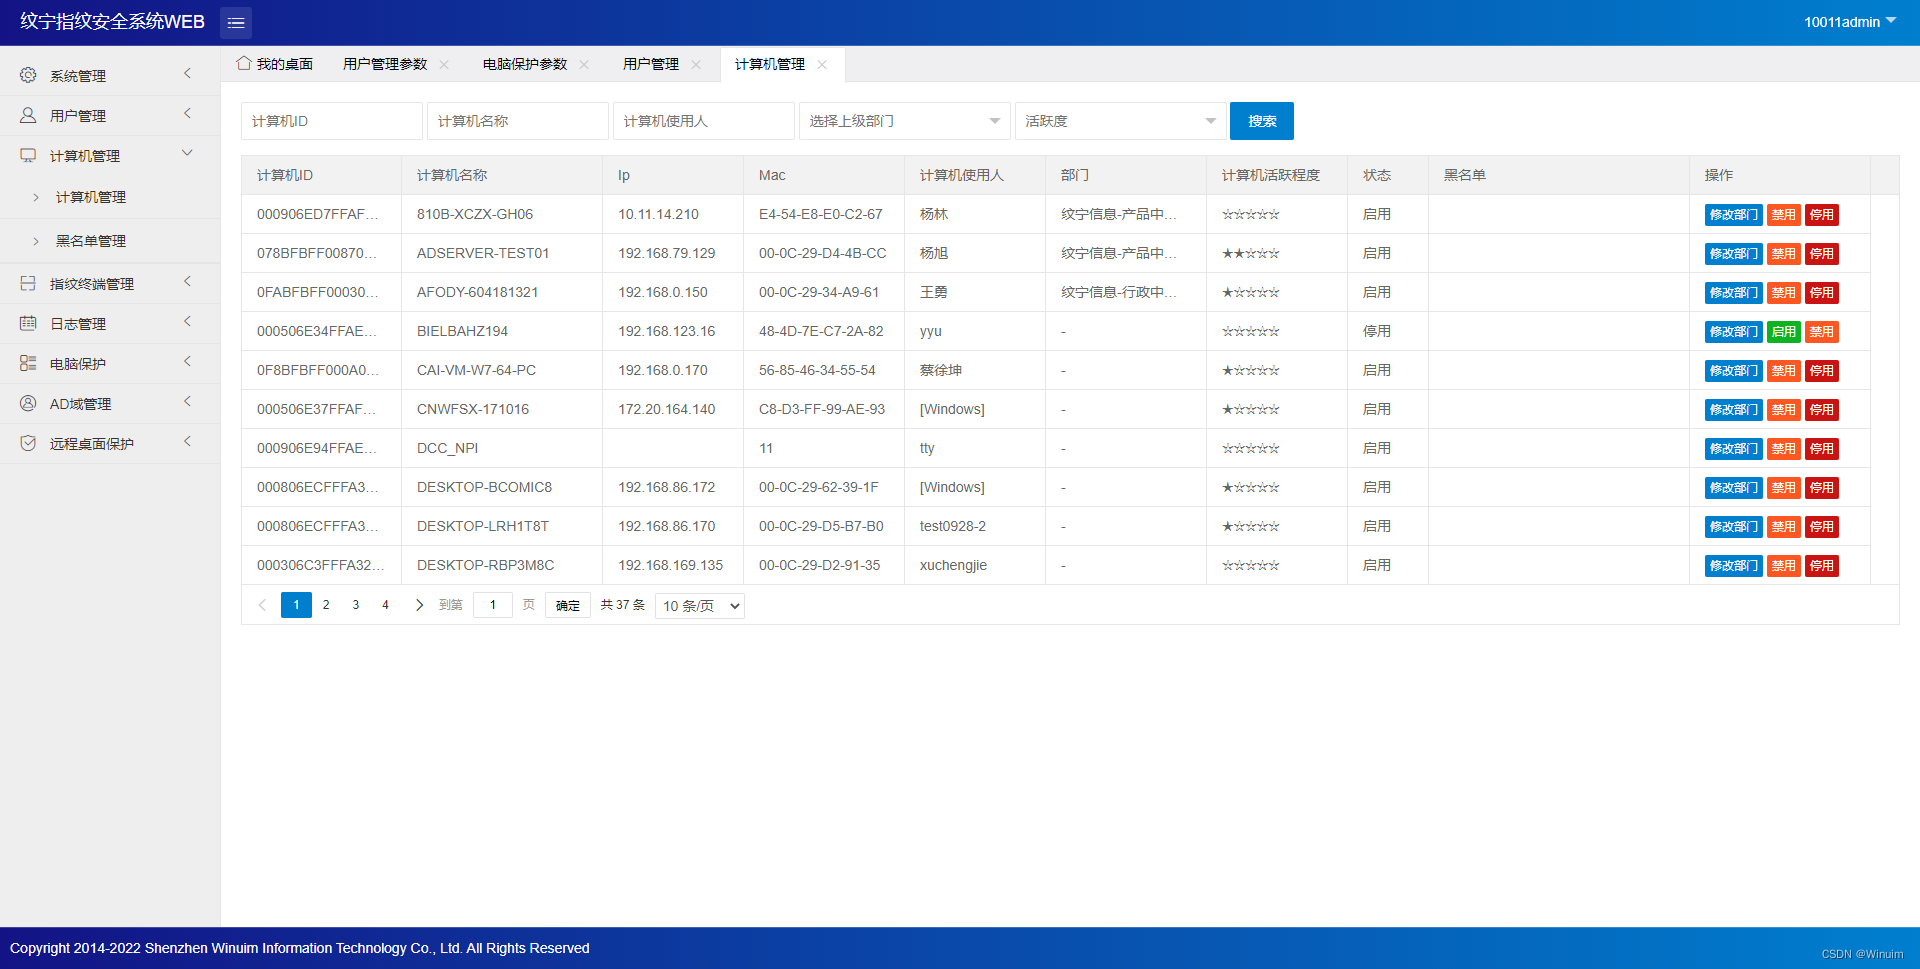
Task: Click the 计算机管理 monitor icon in sidebar
Action: (x=28, y=155)
